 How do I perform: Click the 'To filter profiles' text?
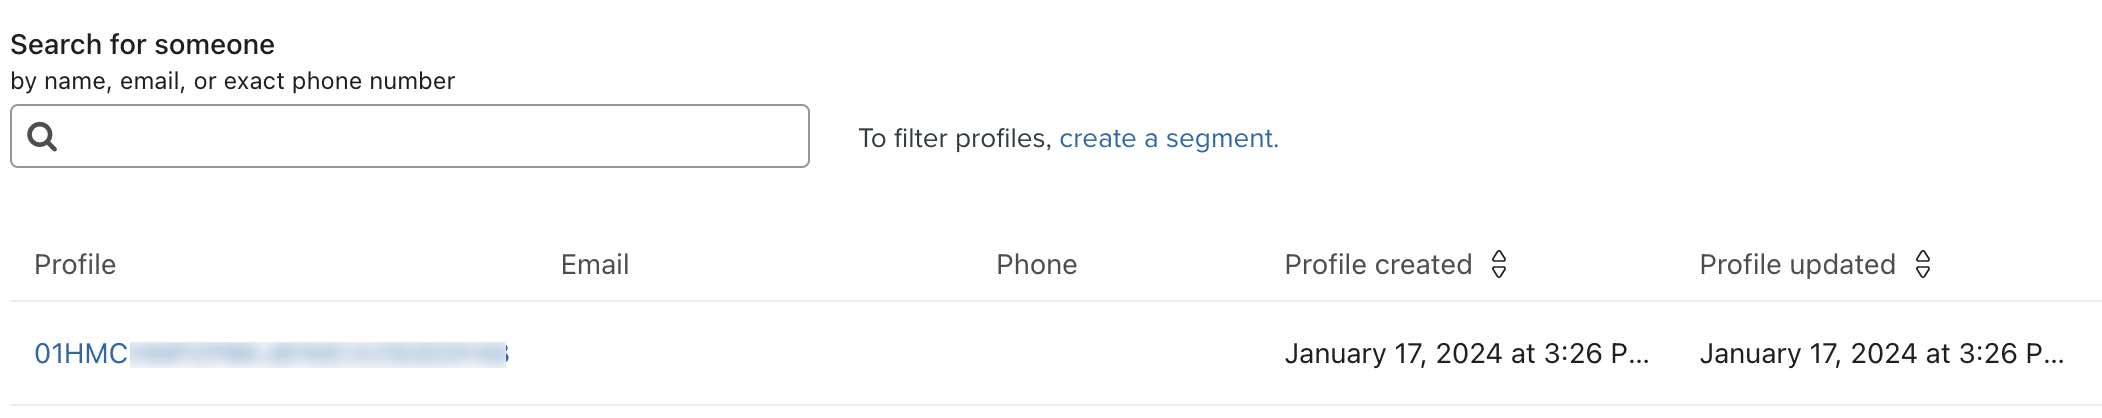(x=954, y=138)
